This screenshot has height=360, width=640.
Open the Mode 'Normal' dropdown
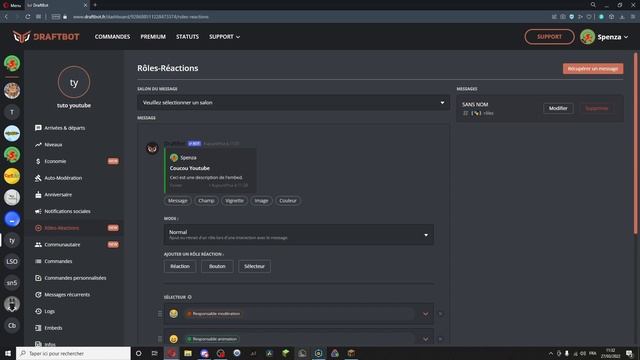[299, 235]
